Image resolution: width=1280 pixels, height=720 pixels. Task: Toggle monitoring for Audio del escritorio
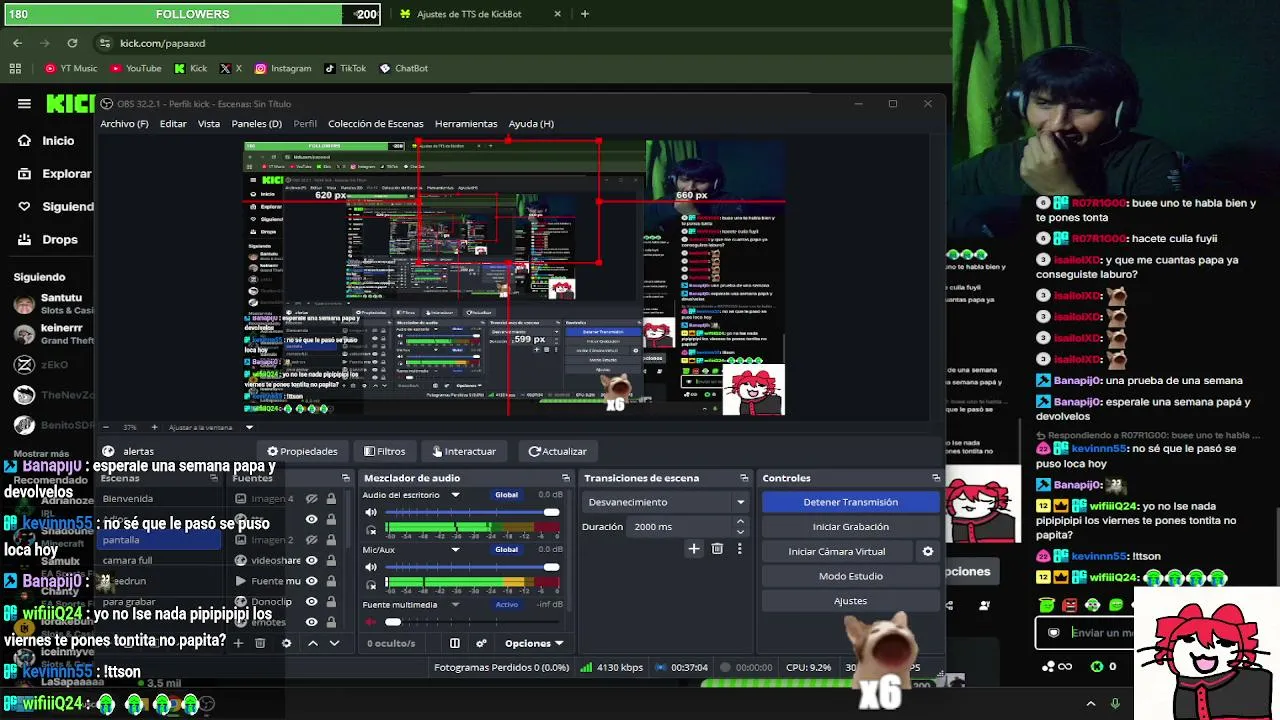[x=371, y=529]
